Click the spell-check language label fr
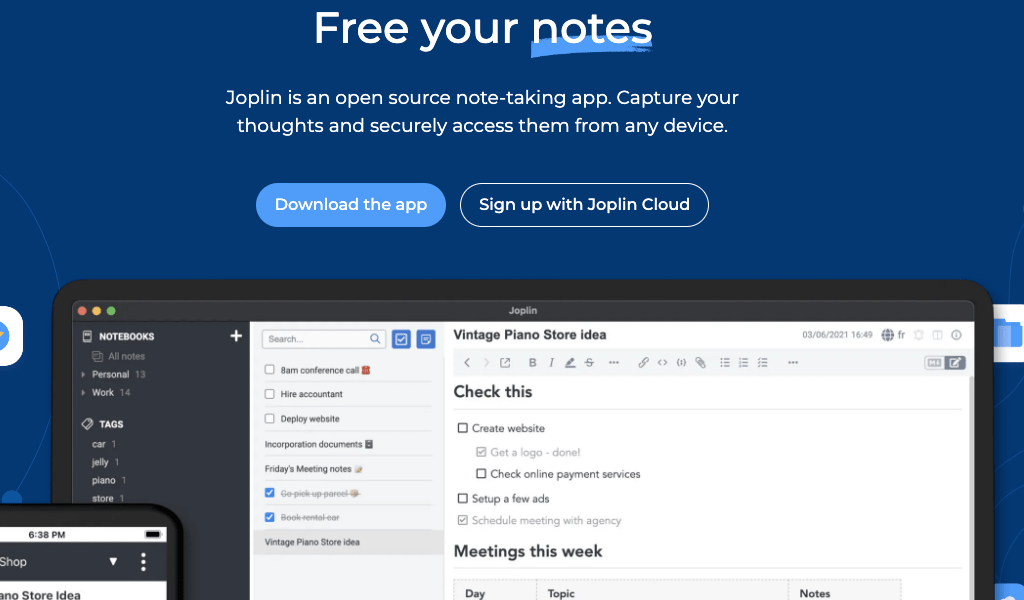Image resolution: width=1024 pixels, height=600 pixels. [901, 335]
